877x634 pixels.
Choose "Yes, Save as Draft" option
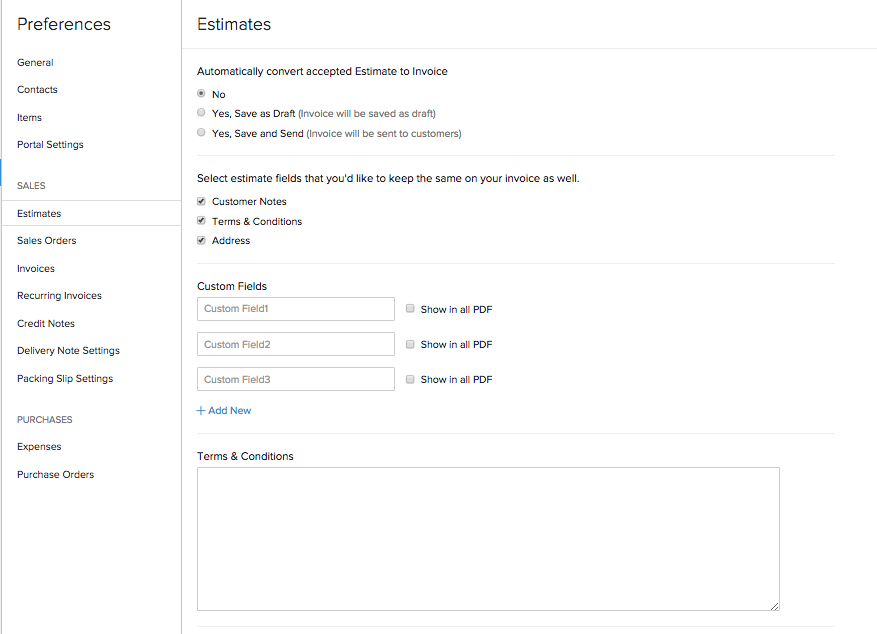pyautogui.click(x=202, y=113)
